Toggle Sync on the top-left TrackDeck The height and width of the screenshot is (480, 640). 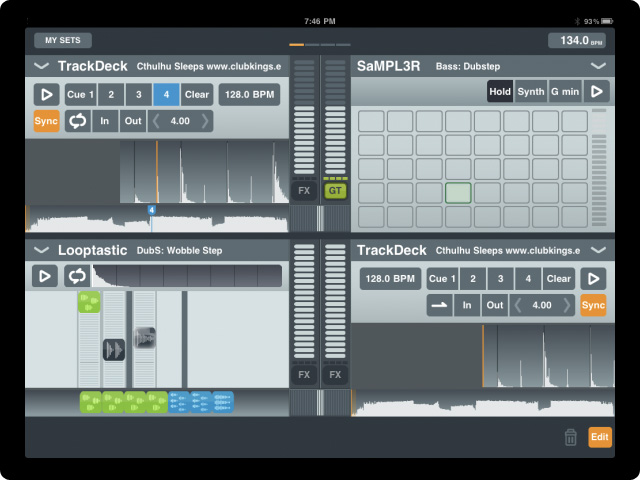[47, 121]
